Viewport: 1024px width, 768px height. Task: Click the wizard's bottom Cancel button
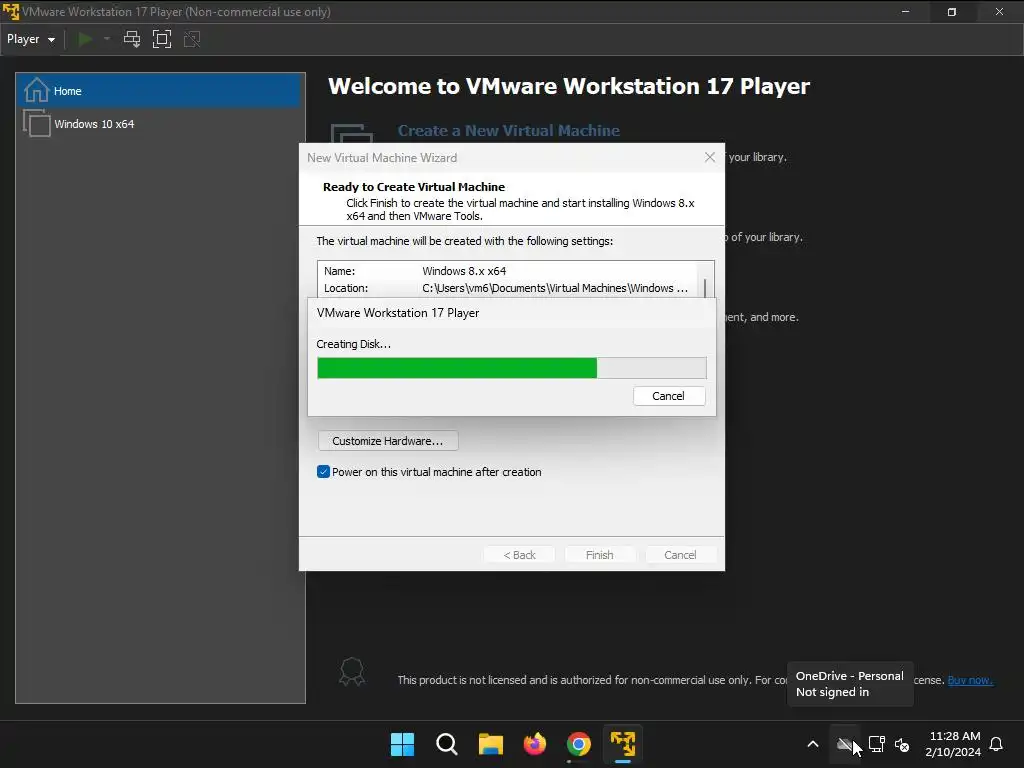(x=680, y=554)
